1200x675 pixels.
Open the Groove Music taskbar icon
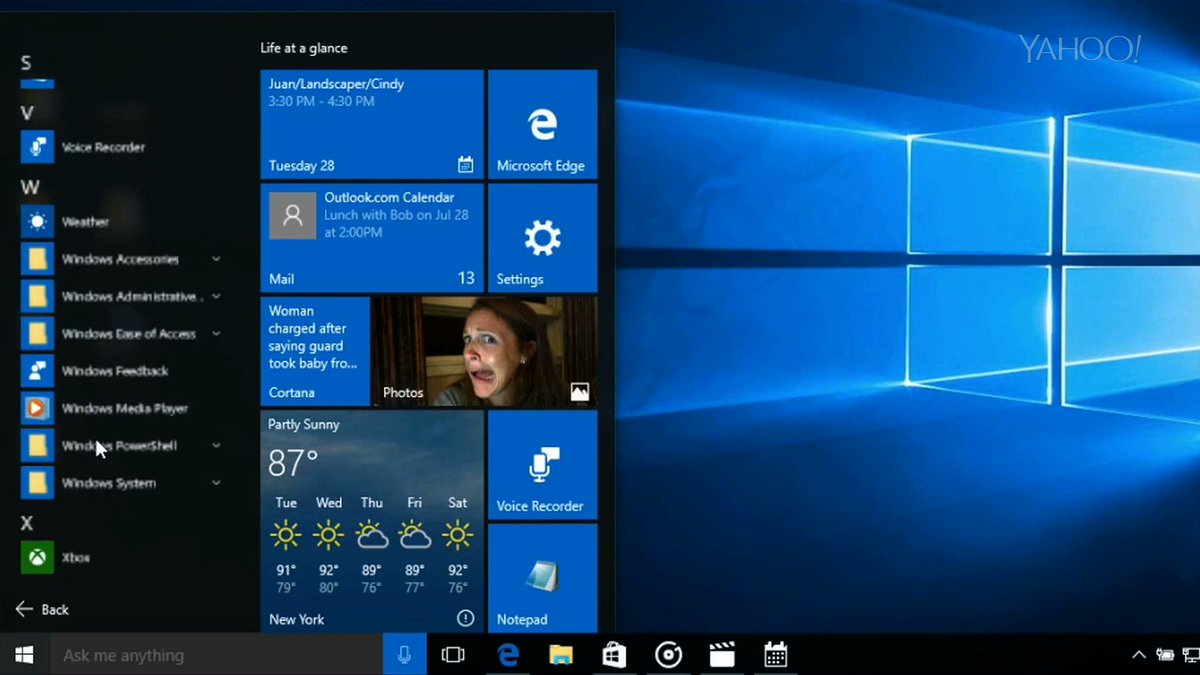click(x=668, y=655)
